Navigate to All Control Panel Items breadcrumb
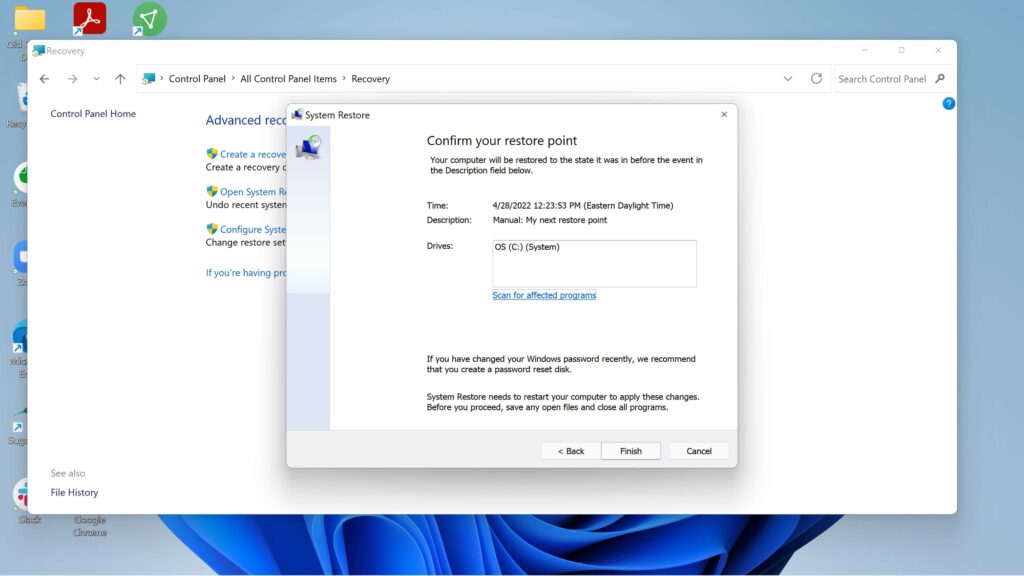 click(287, 78)
